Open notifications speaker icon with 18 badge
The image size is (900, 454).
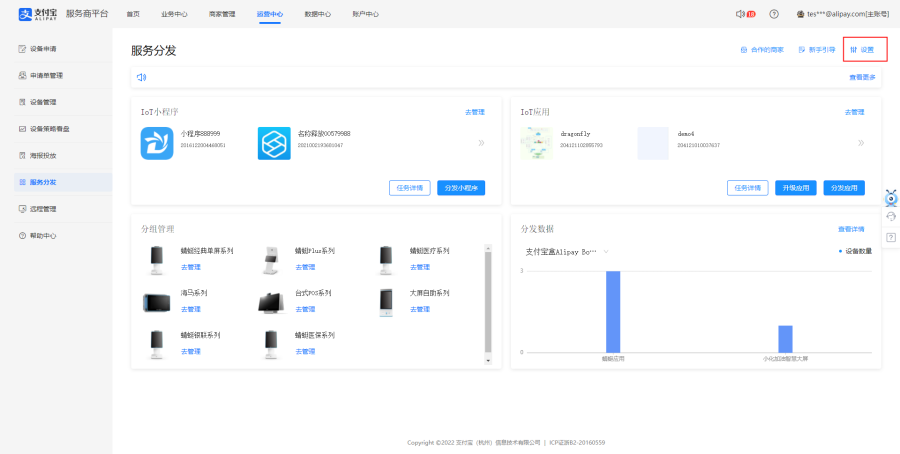(x=746, y=14)
